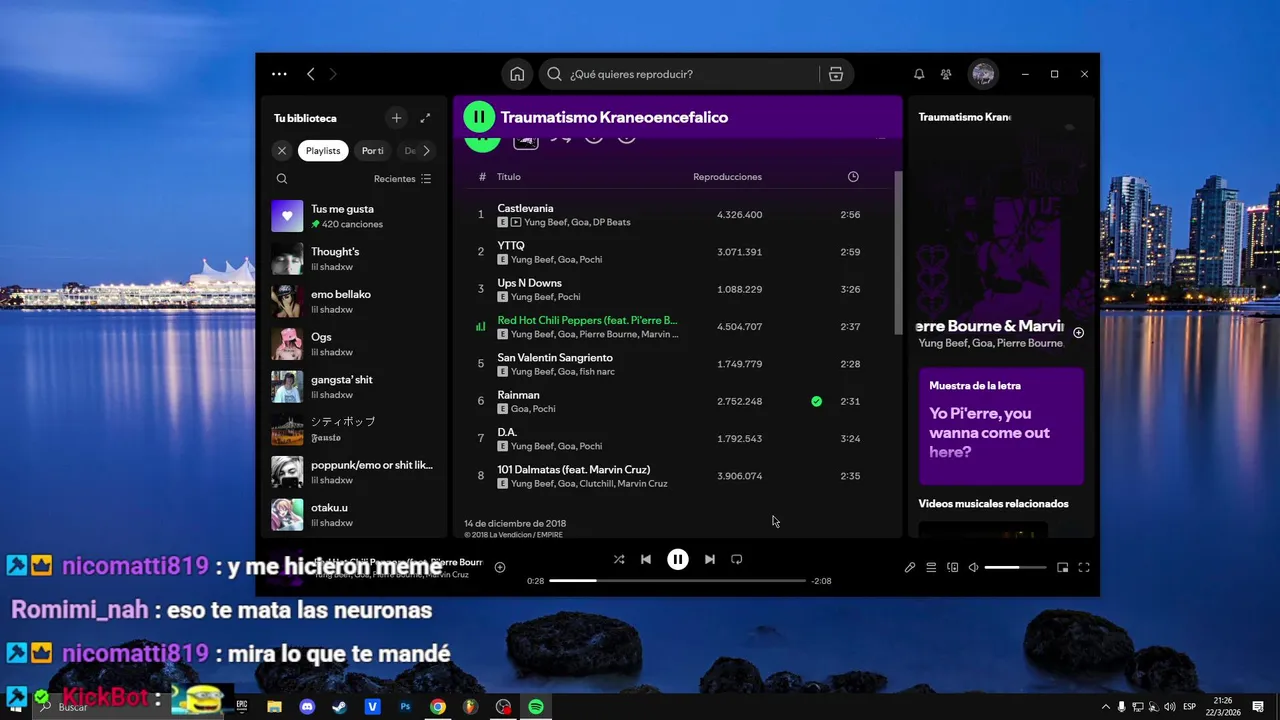
Task: Add the current song in Now Playing panel
Action: click(x=1078, y=333)
